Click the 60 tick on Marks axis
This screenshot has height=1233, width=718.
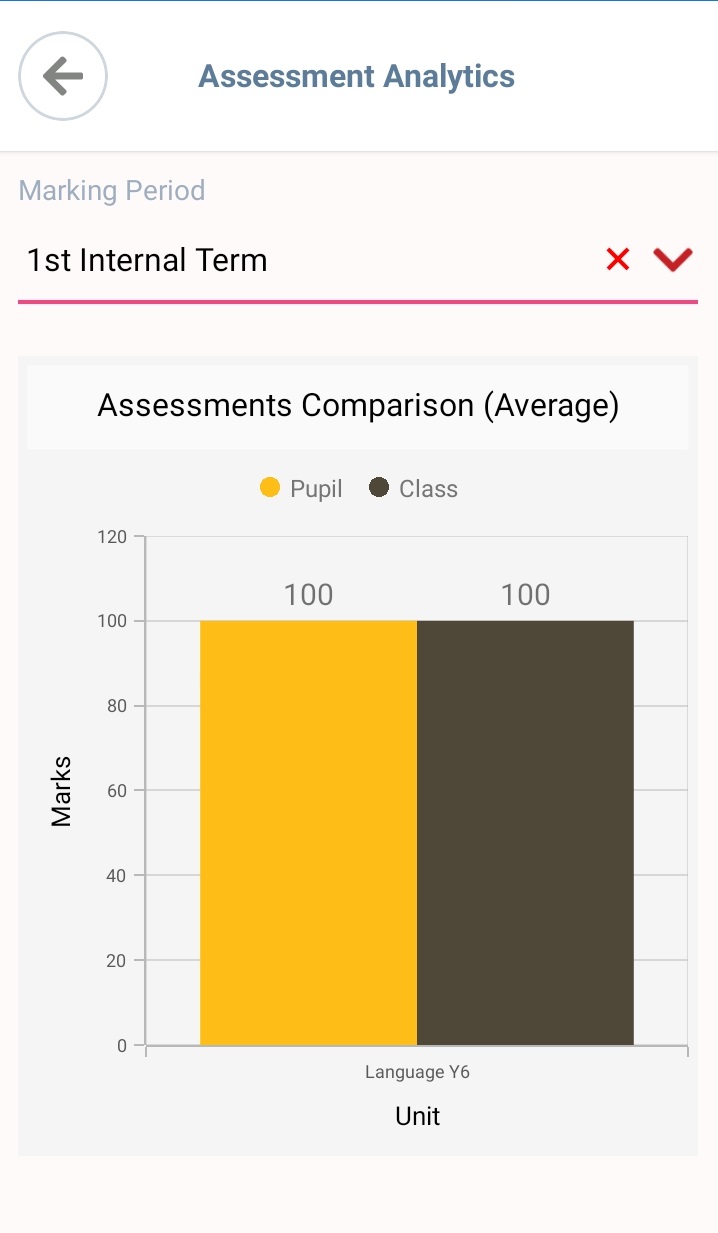pos(117,791)
